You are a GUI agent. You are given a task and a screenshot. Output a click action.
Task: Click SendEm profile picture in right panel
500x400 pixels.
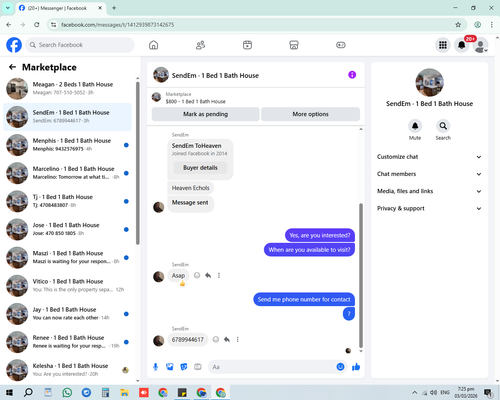429,83
